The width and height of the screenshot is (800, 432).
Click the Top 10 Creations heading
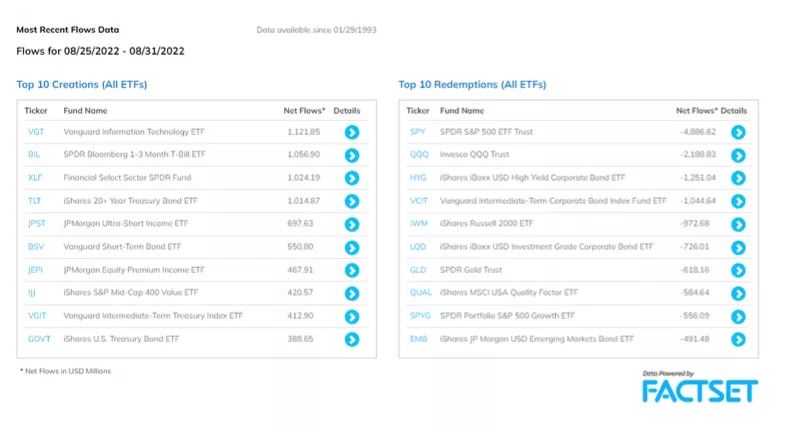[82, 85]
